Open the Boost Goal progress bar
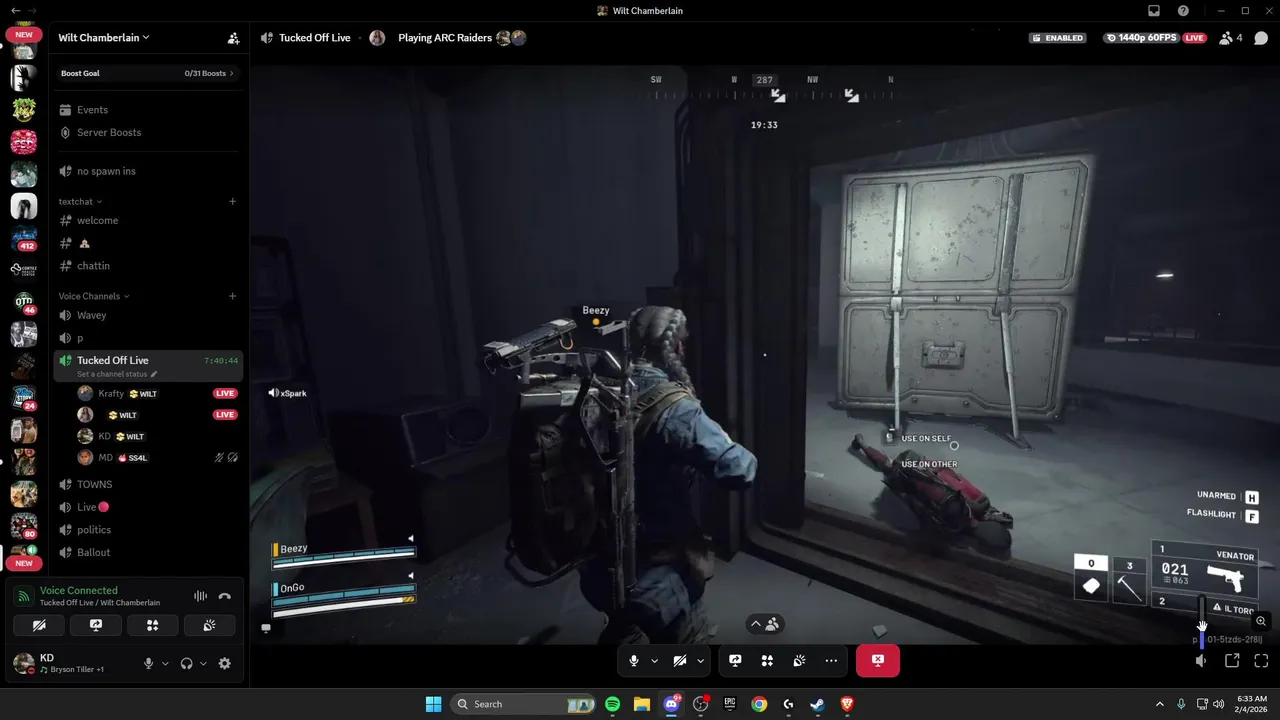 (147, 73)
